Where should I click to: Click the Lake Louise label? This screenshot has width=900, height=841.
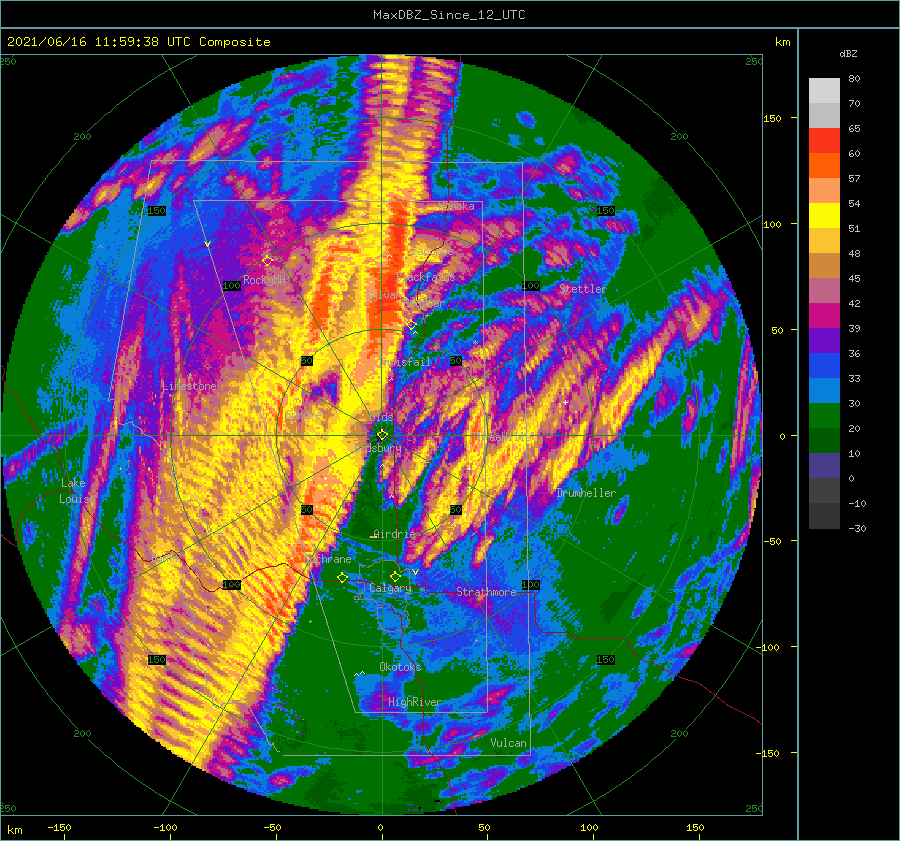(x=76, y=491)
